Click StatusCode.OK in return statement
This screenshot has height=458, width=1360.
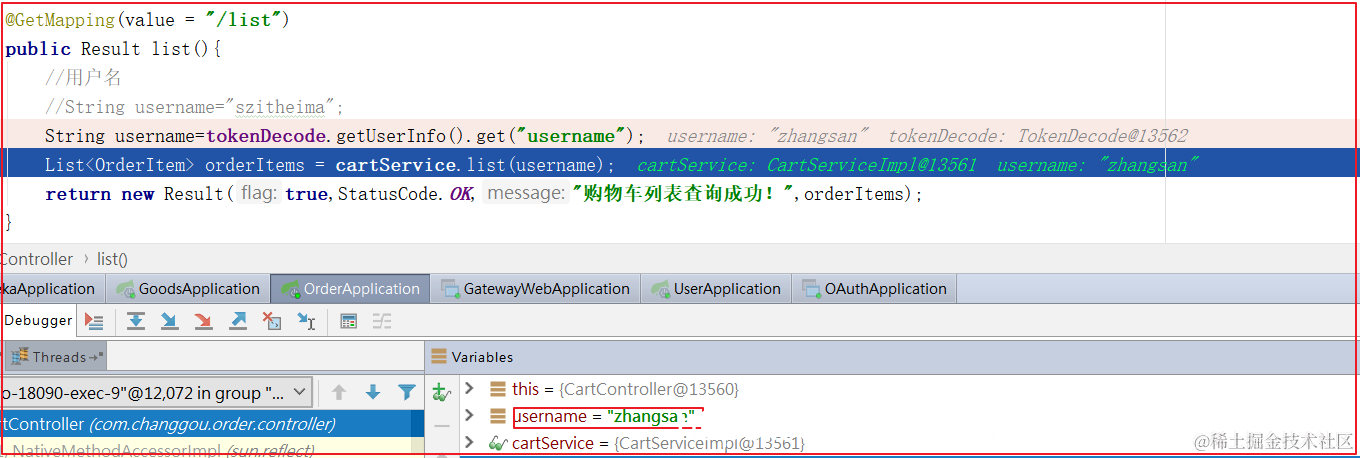click(x=405, y=194)
